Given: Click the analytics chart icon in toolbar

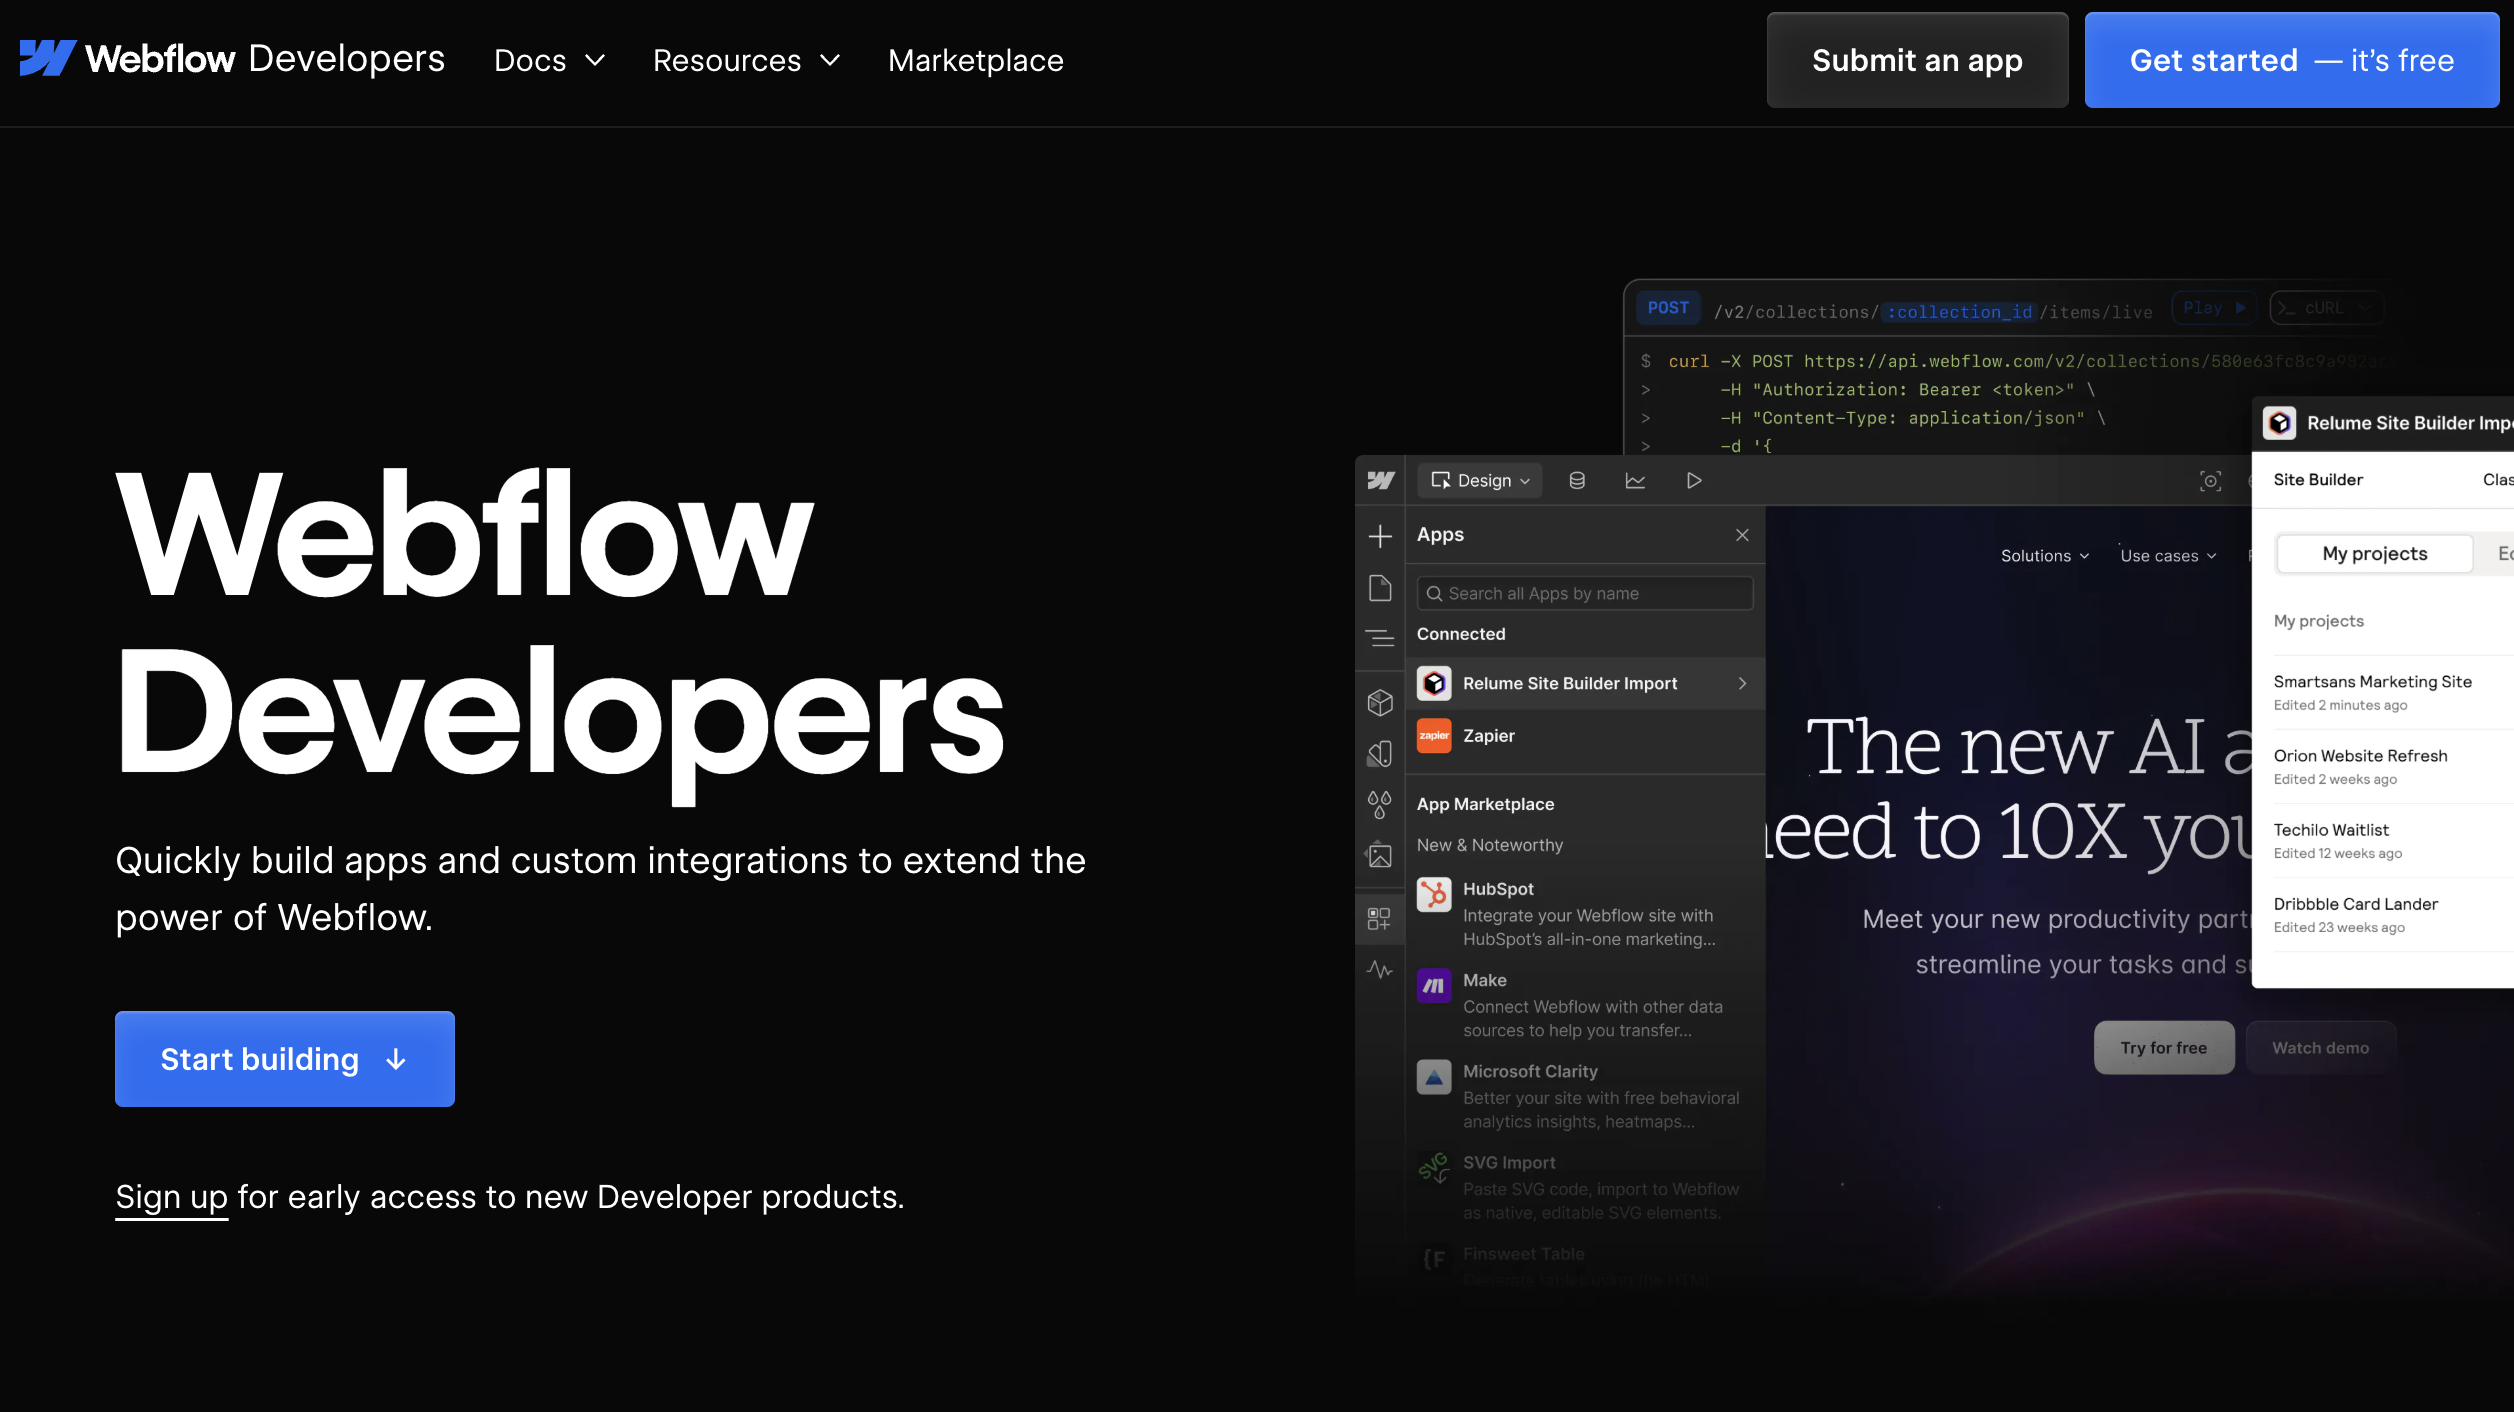Looking at the screenshot, I should (x=1635, y=481).
